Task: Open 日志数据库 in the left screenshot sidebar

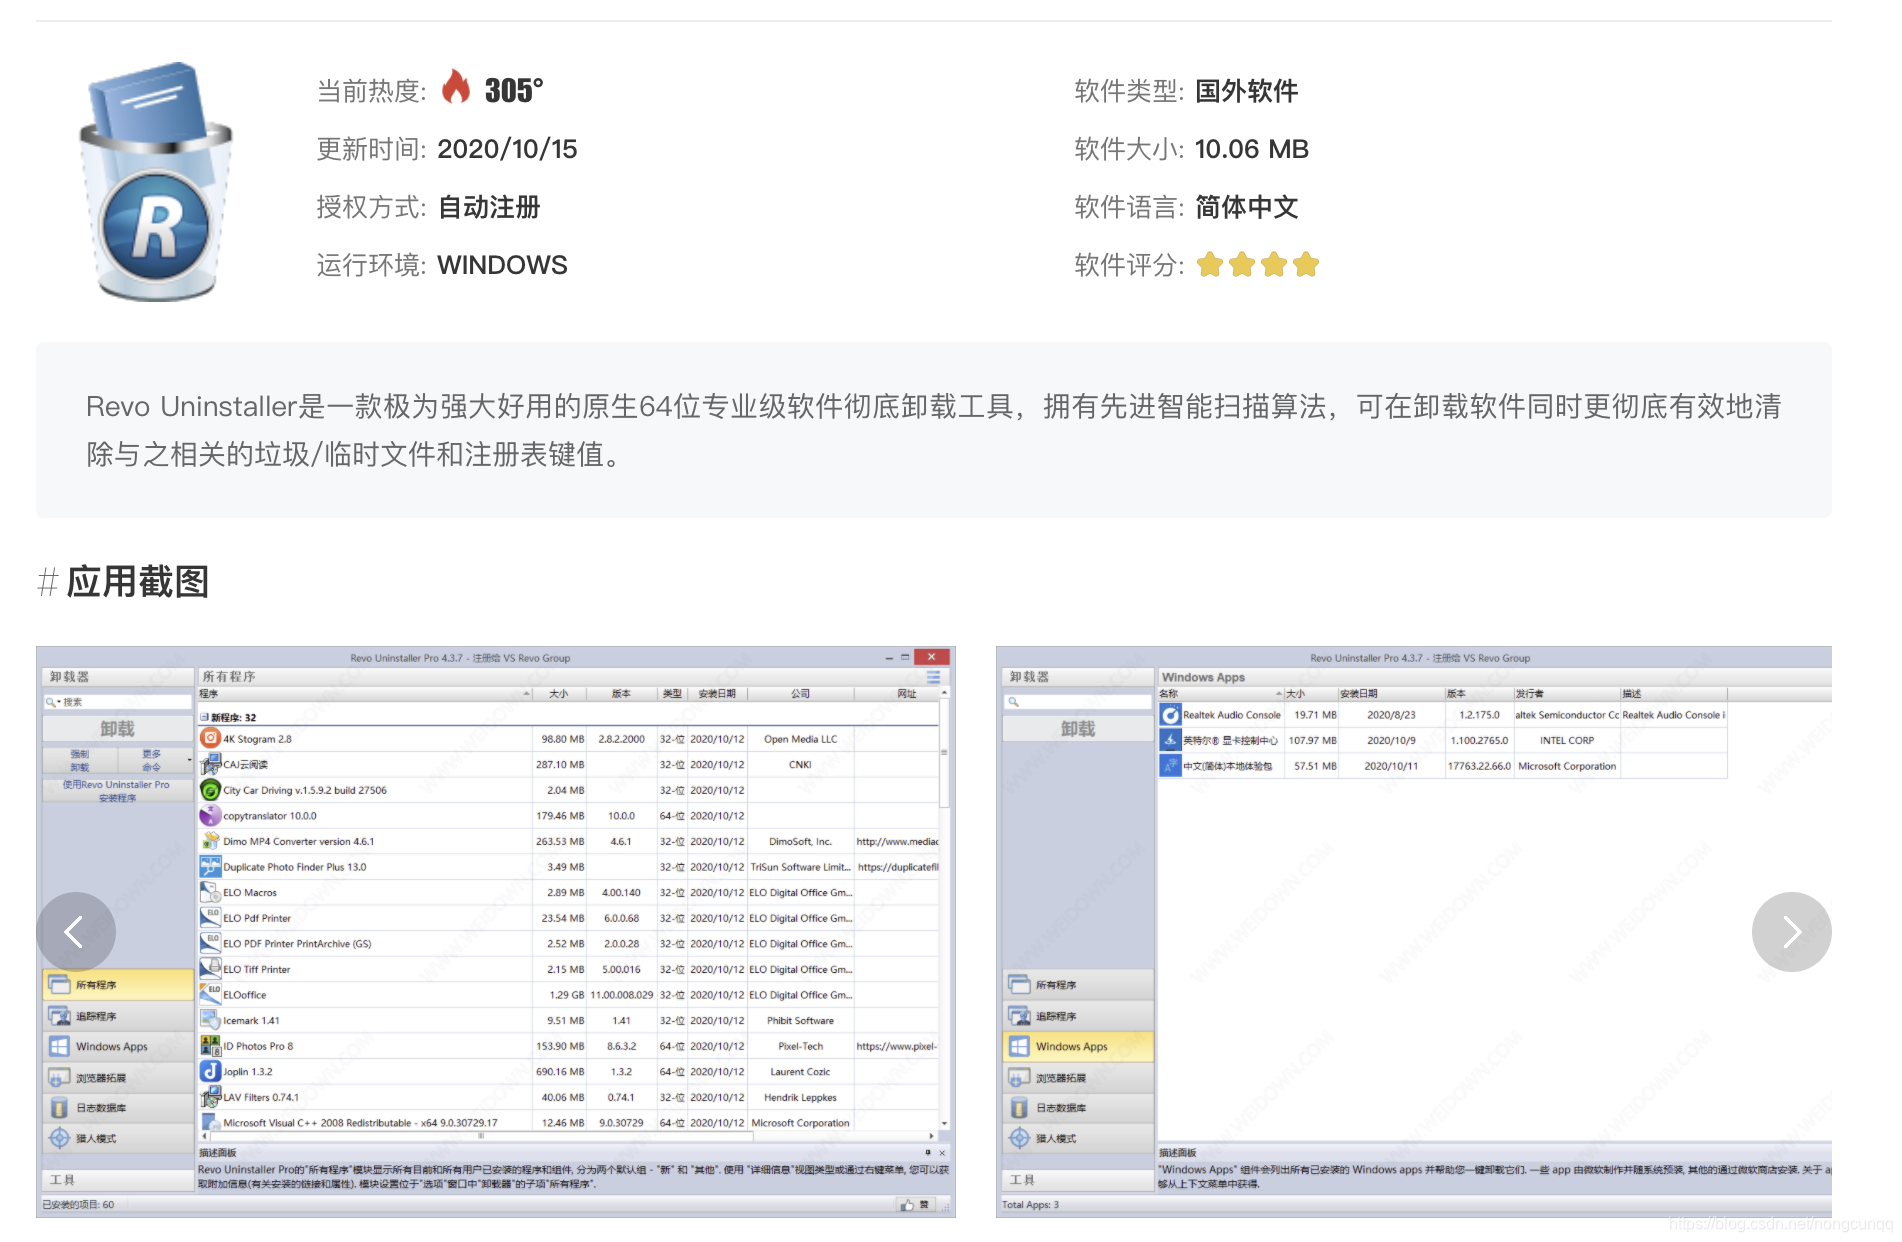Action: (117, 1108)
